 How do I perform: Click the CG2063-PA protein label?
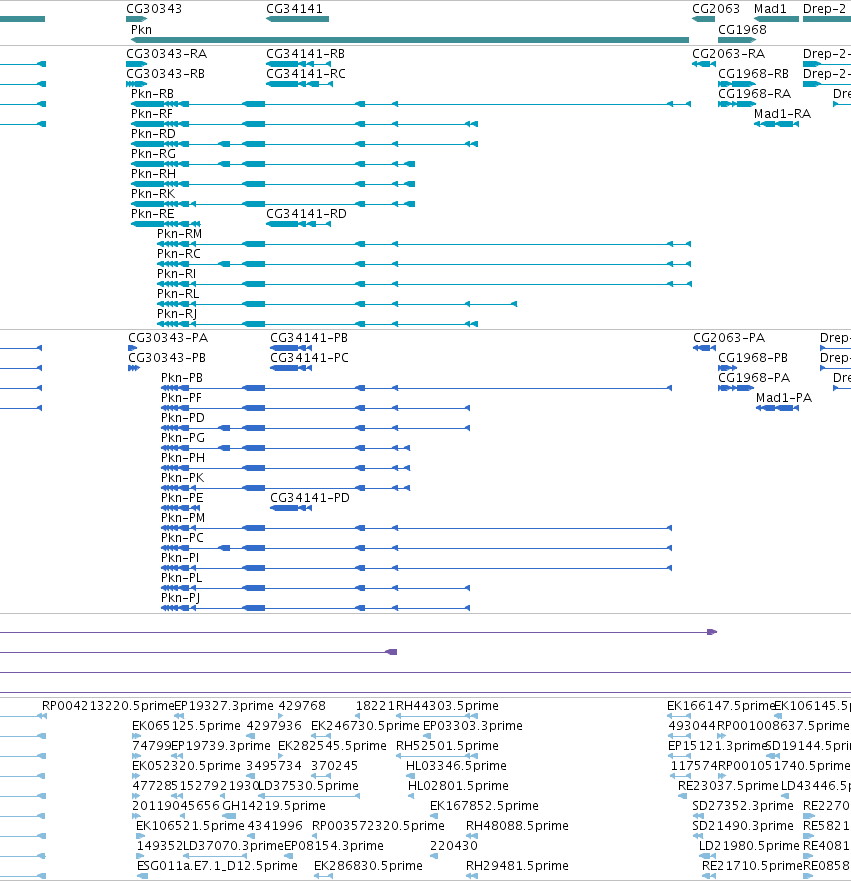(x=729, y=338)
